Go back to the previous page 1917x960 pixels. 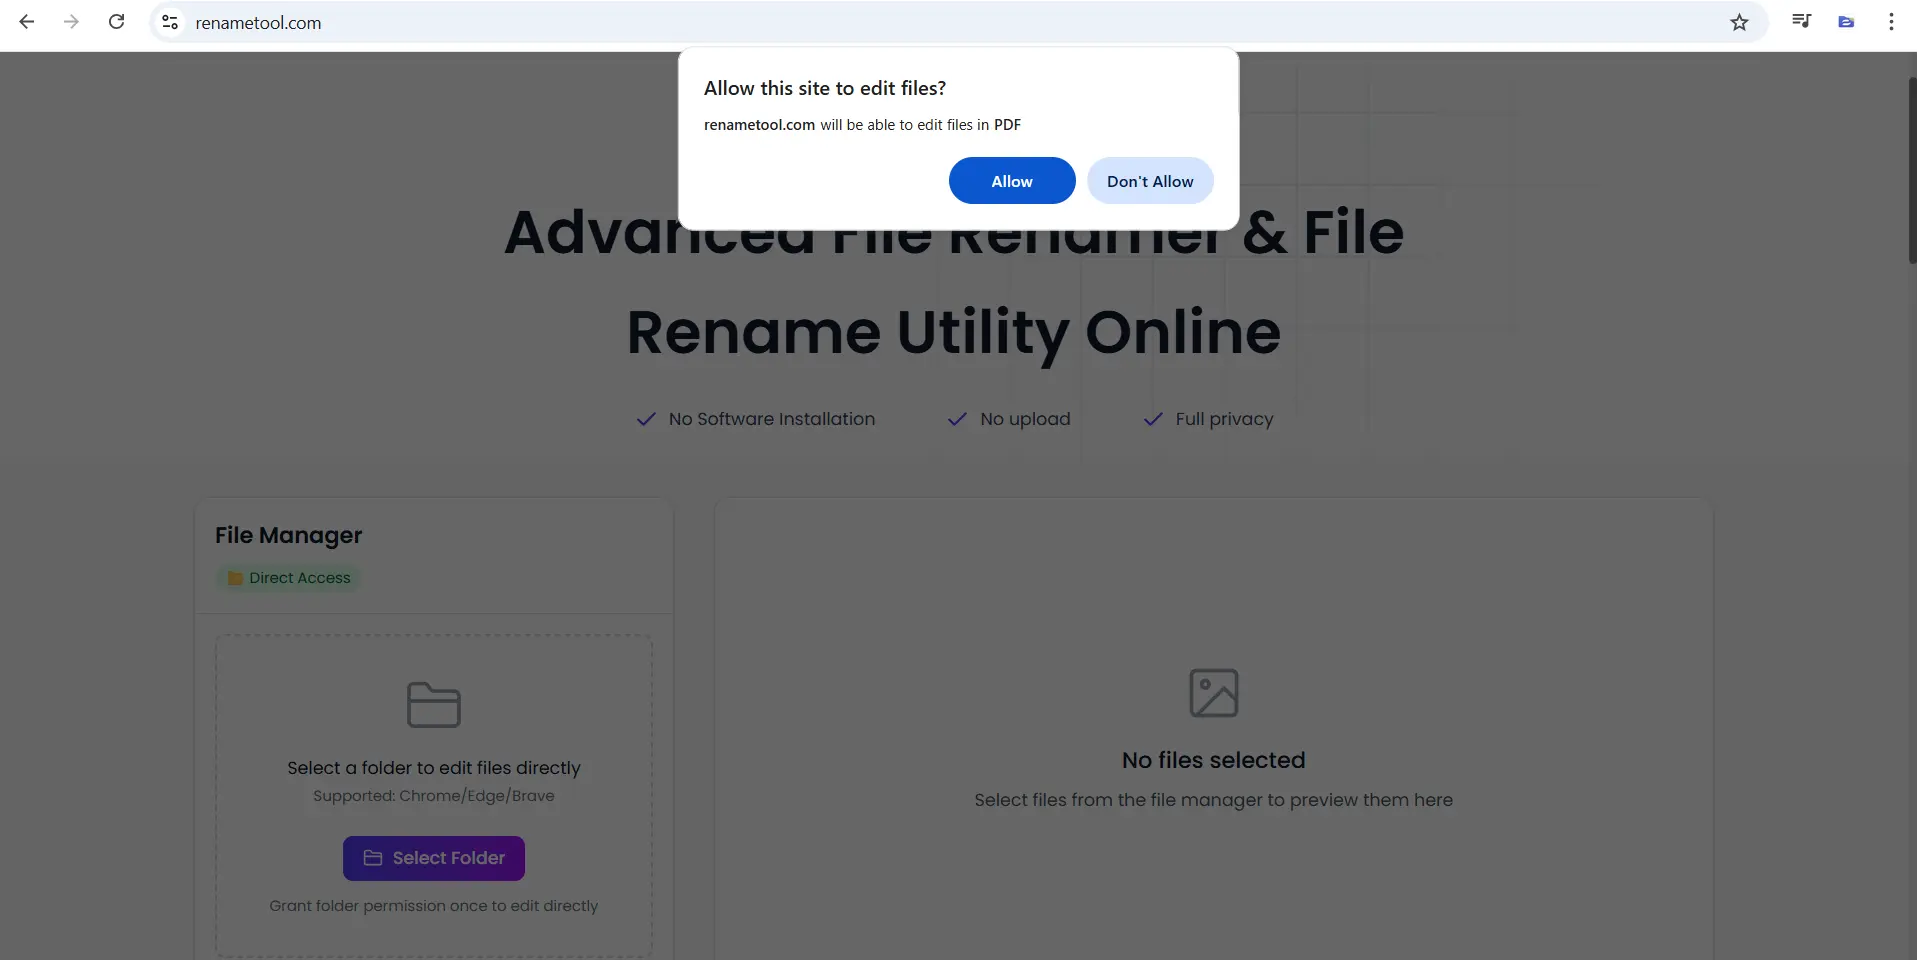click(x=27, y=22)
